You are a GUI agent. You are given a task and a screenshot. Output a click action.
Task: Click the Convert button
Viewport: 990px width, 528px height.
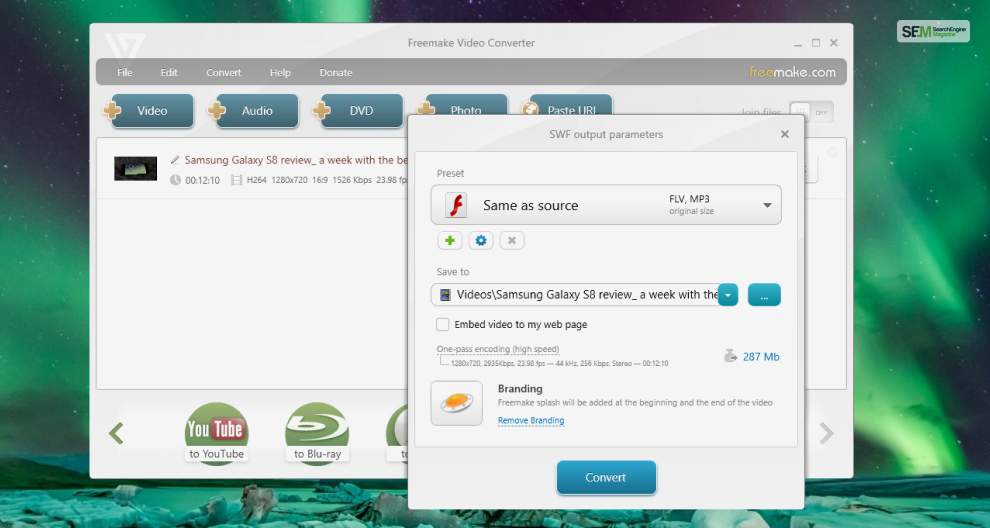click(x=606, y=477)
